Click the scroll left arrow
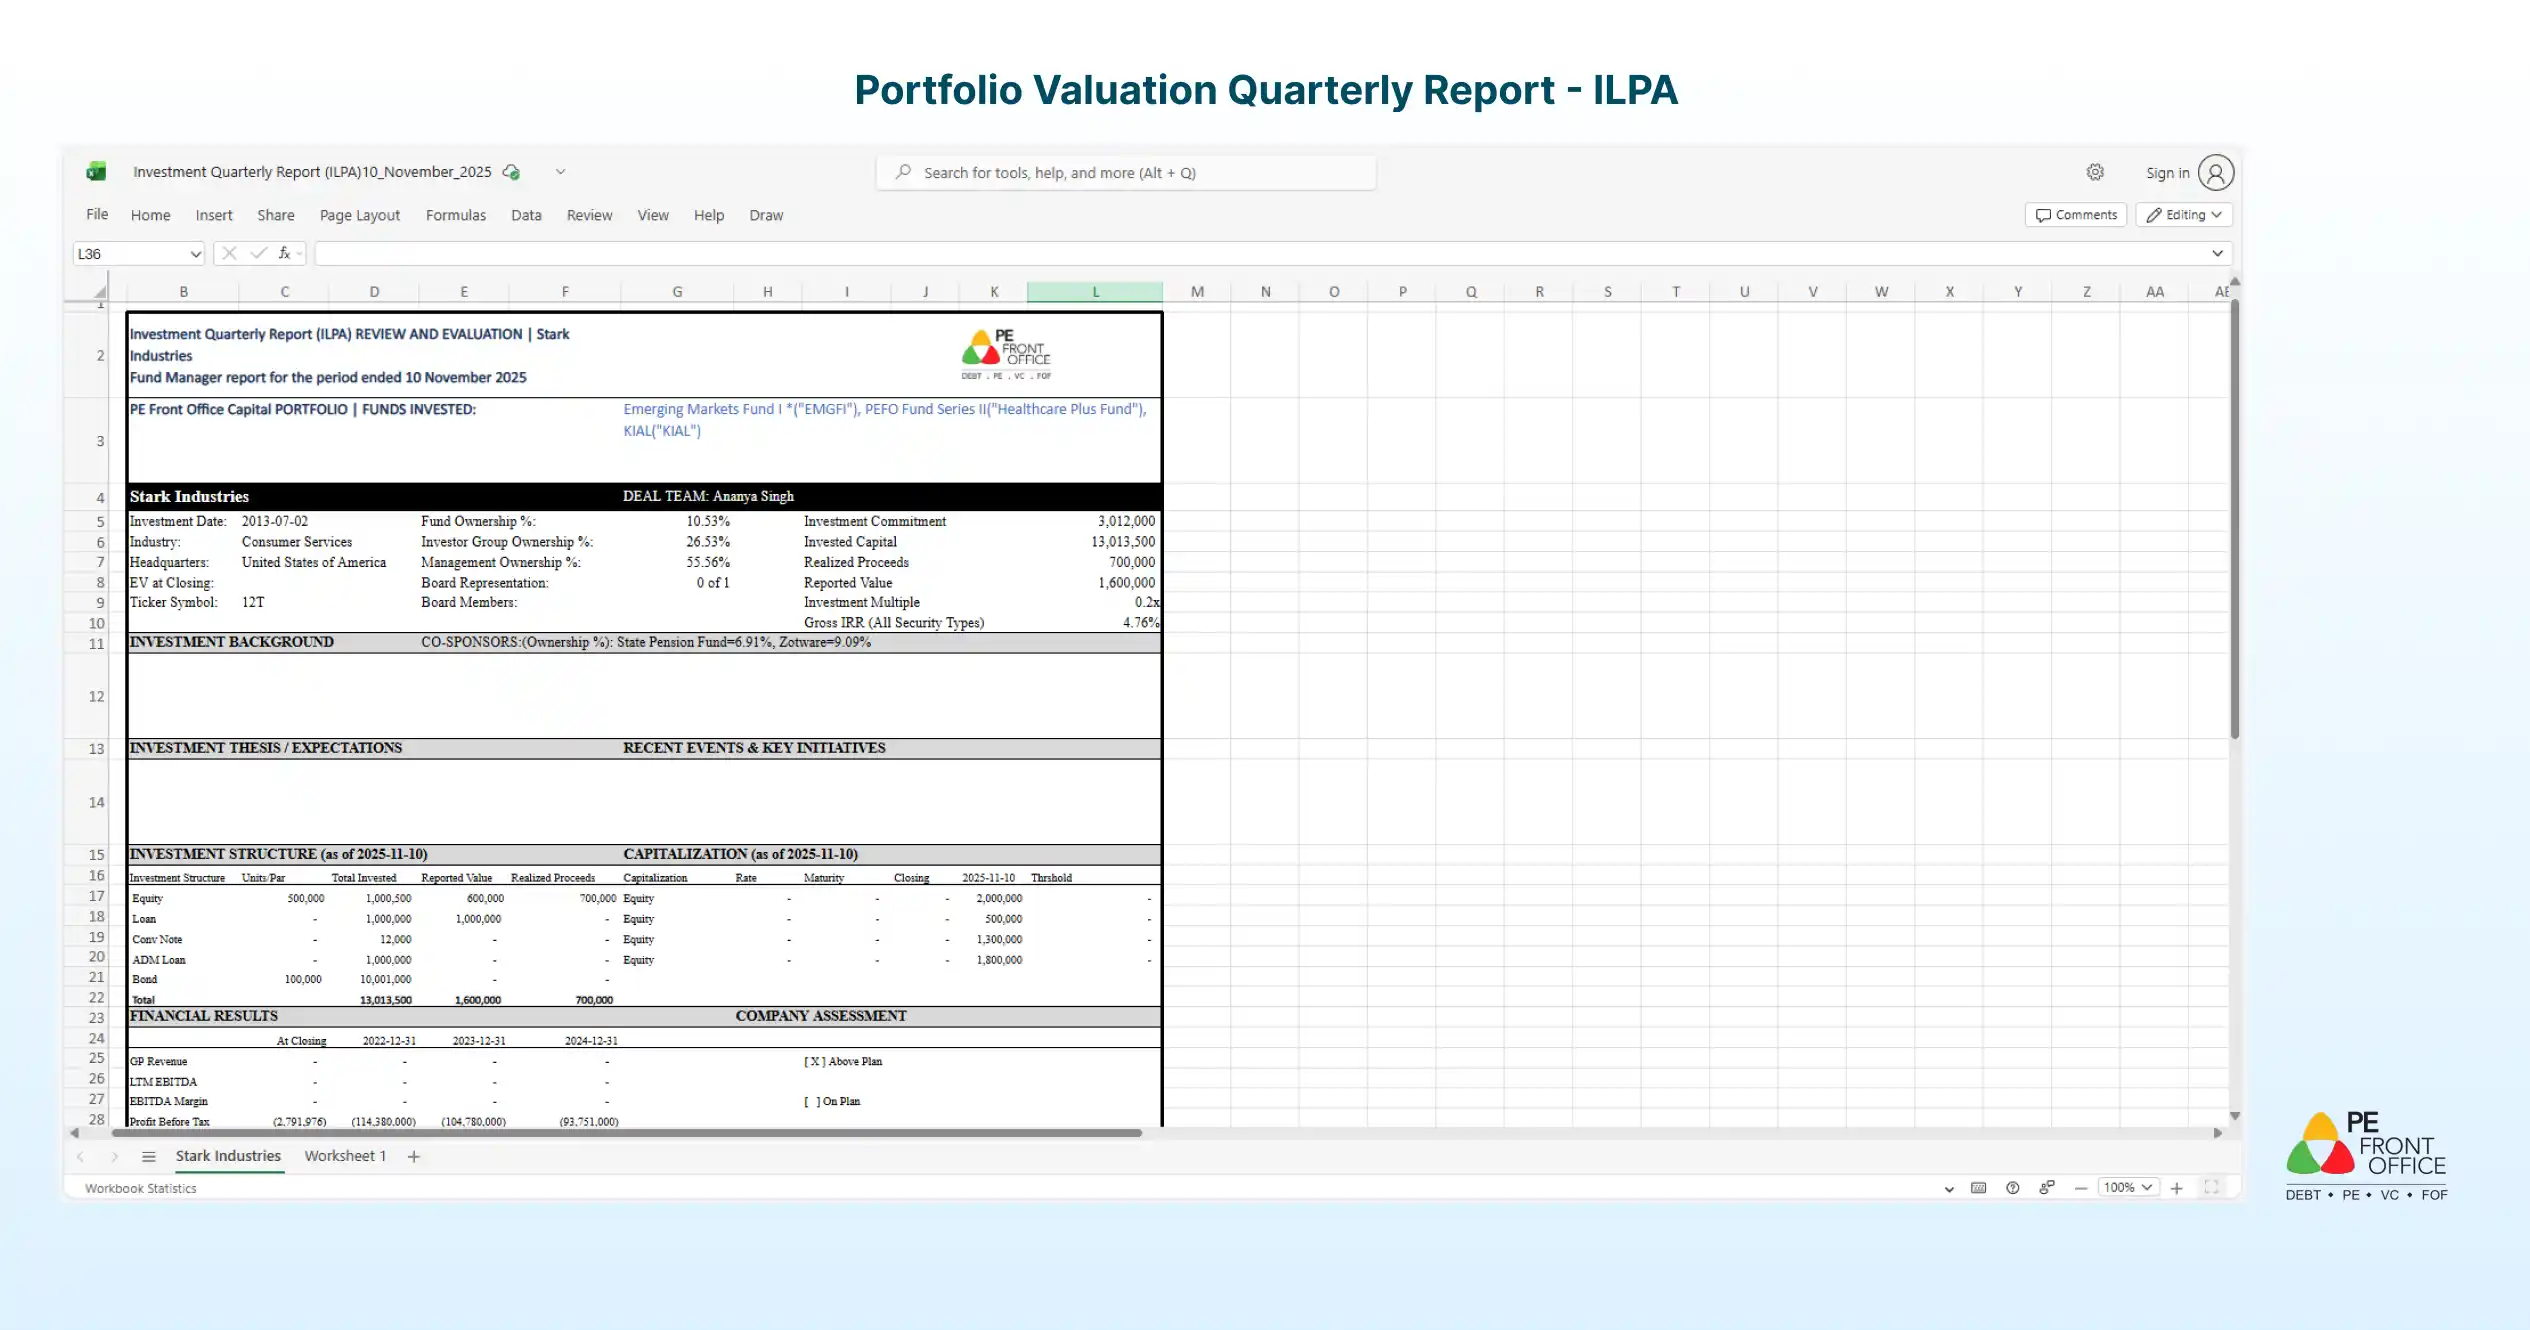The height and width of the screenshot is (1330, 2530). [74, 1133]
